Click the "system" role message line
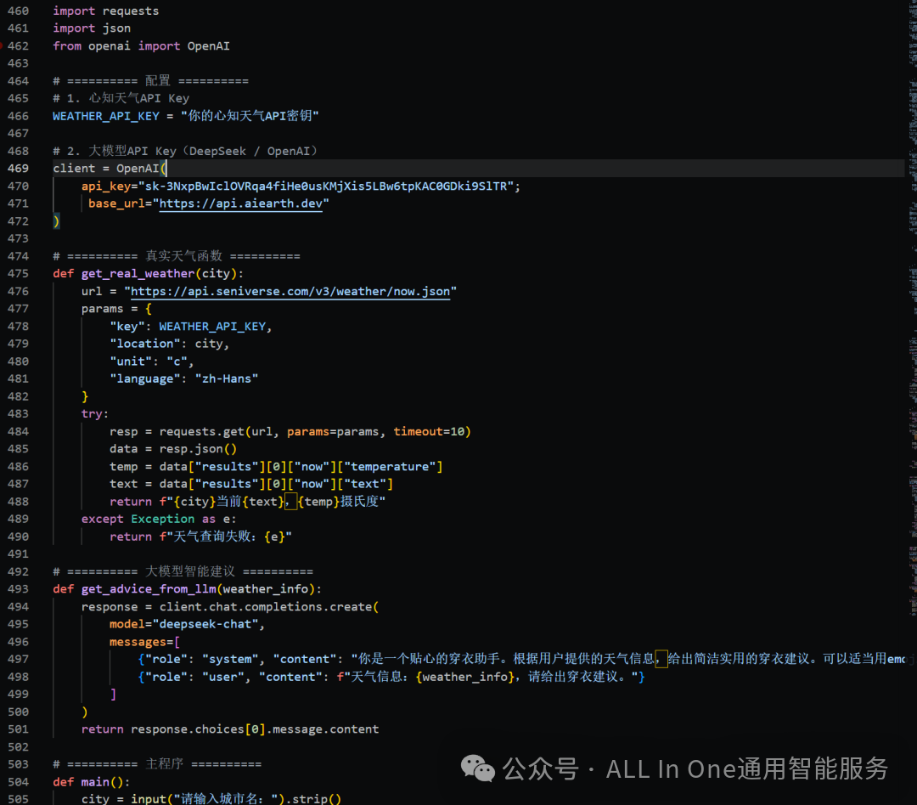This screenshot has width=917, height=805. (x=522, y=659)
